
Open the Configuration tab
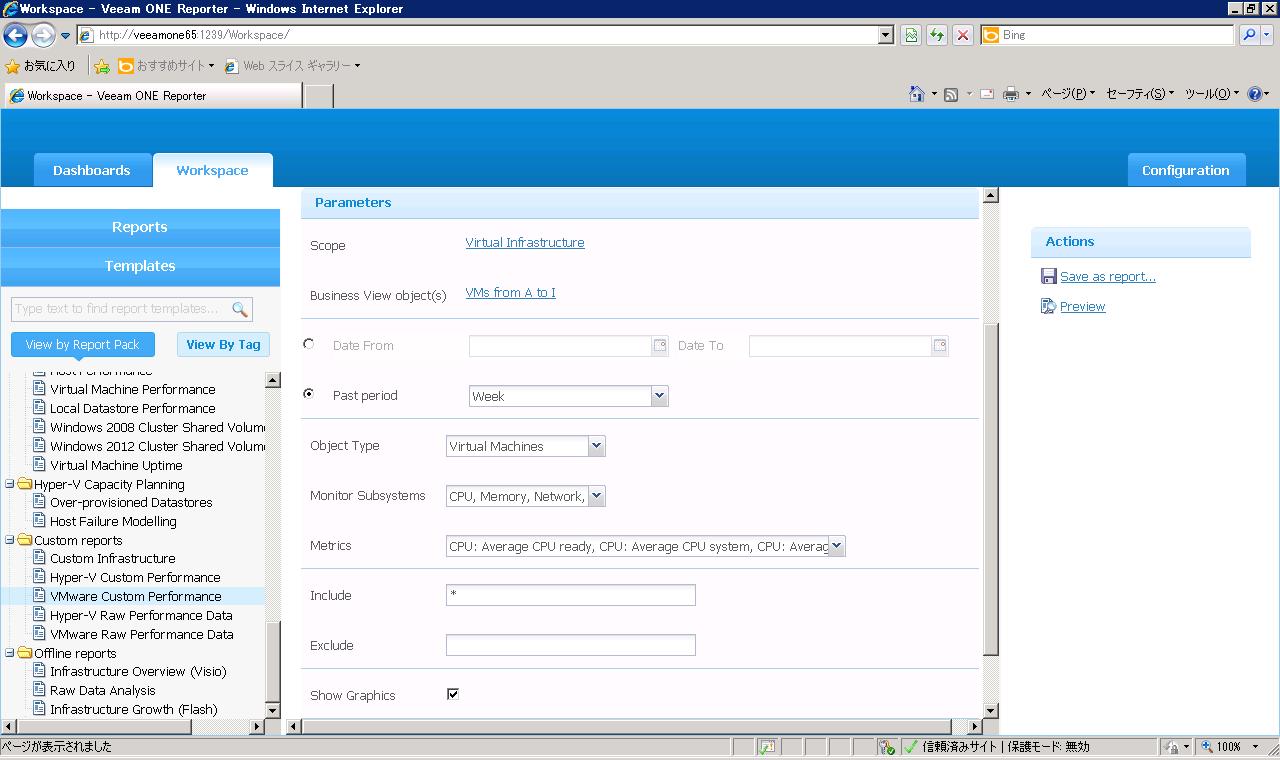tap(1186, 171)
